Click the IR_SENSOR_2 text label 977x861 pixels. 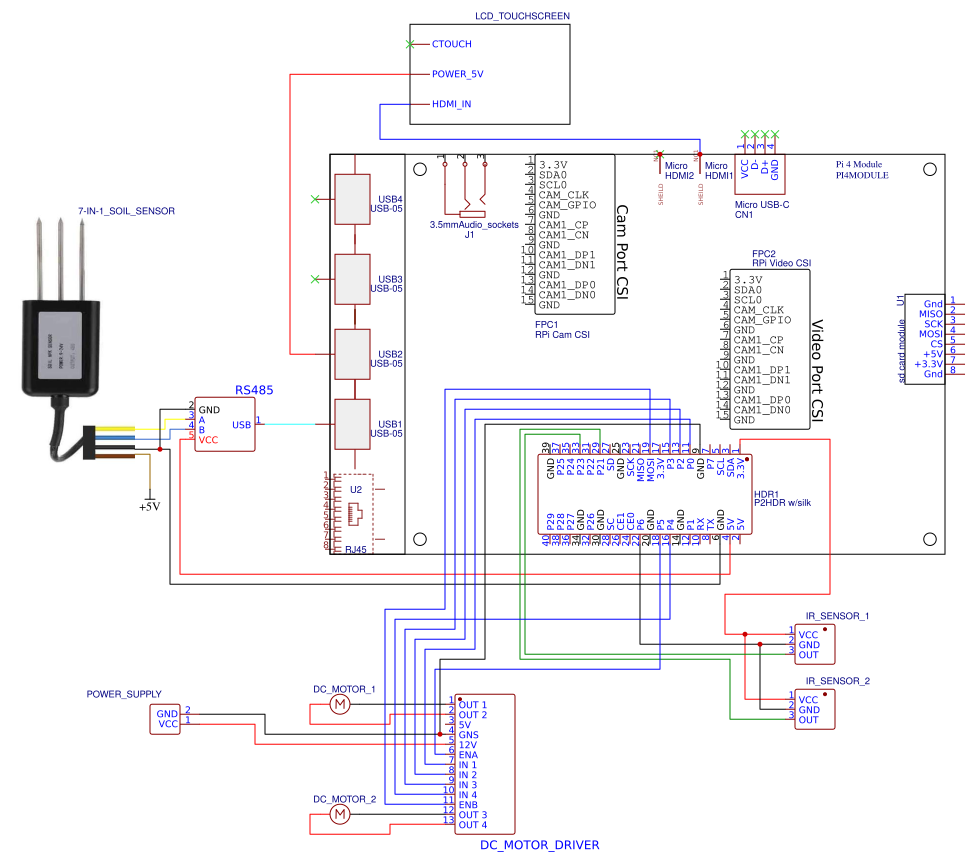(837, 681)
